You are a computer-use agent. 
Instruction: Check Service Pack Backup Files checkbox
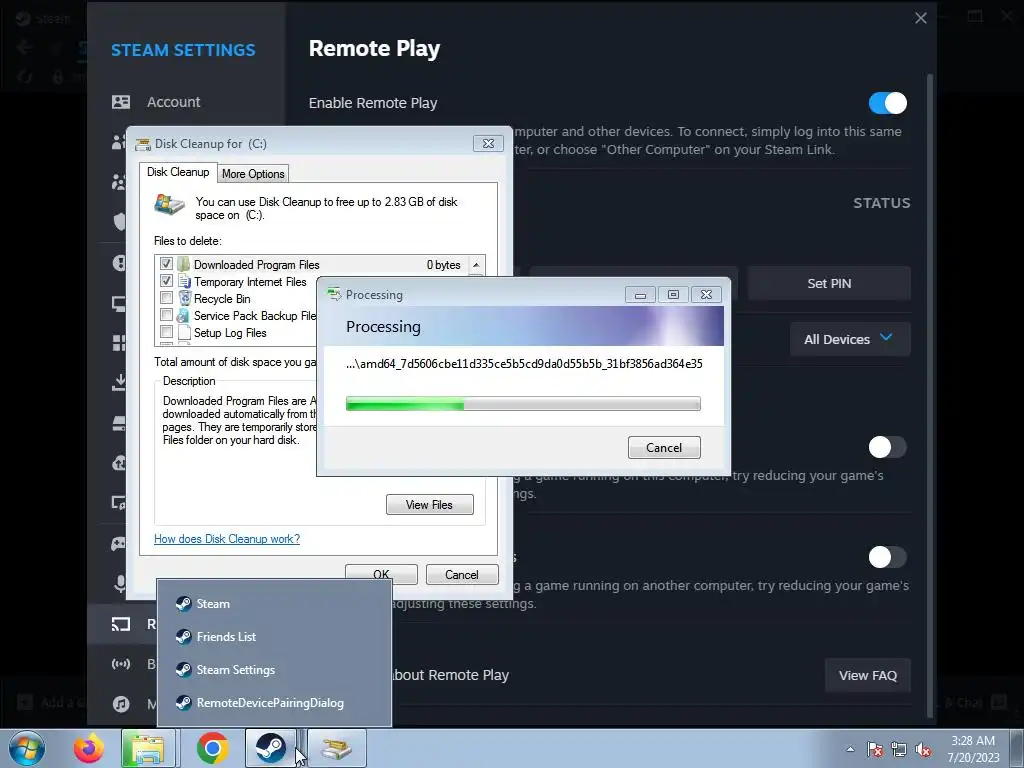tap(166, 315)
